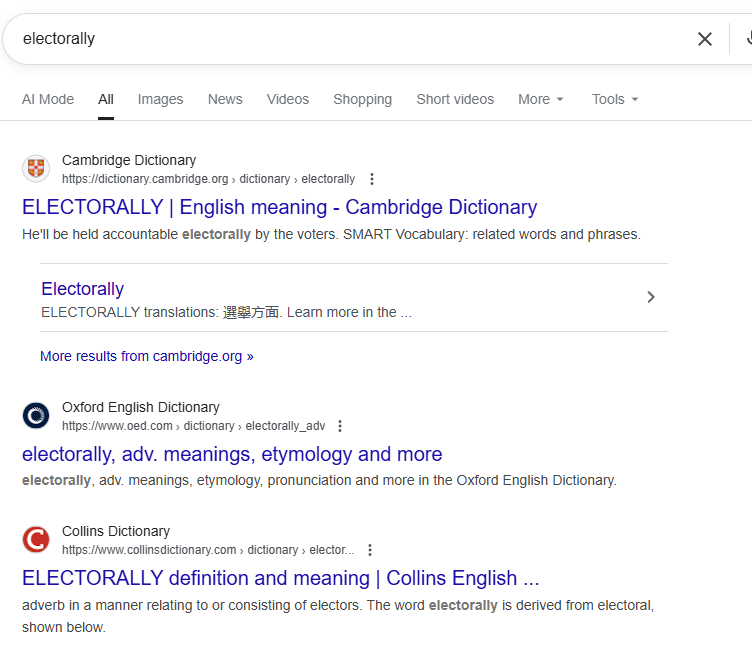This screenshot has width=752, height=654.
Task: Open three-dot menu for Oxford result
Action: pos(340,426)
